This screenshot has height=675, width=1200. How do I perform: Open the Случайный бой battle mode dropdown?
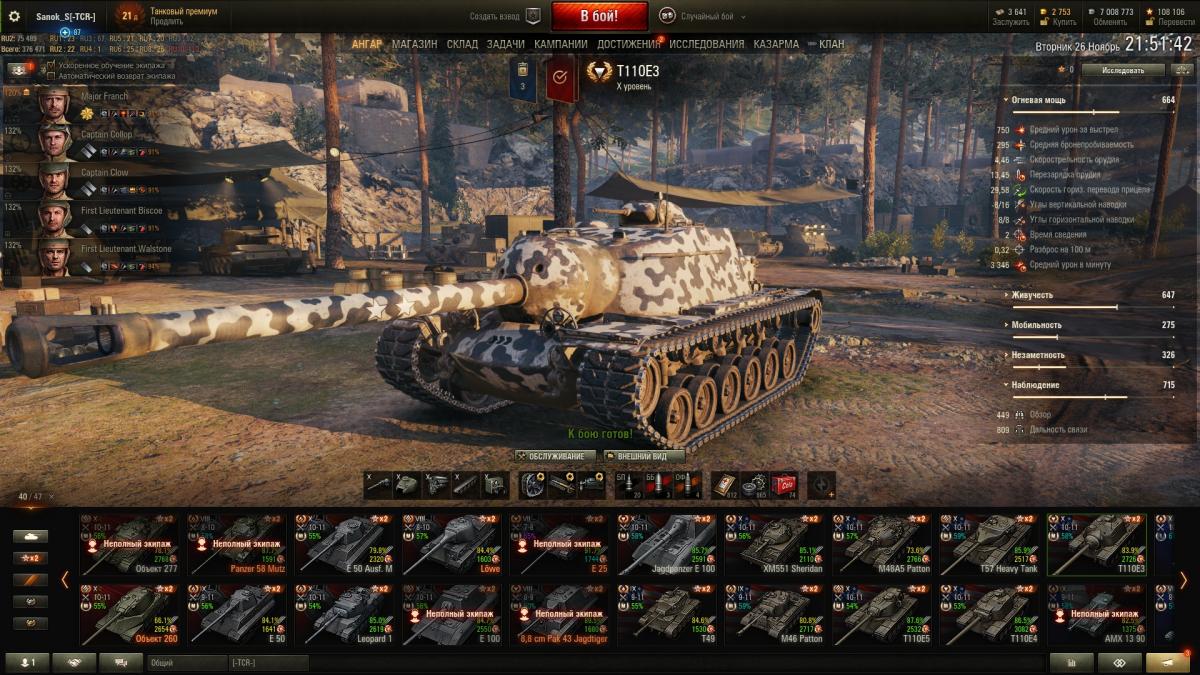coord(698,17)
